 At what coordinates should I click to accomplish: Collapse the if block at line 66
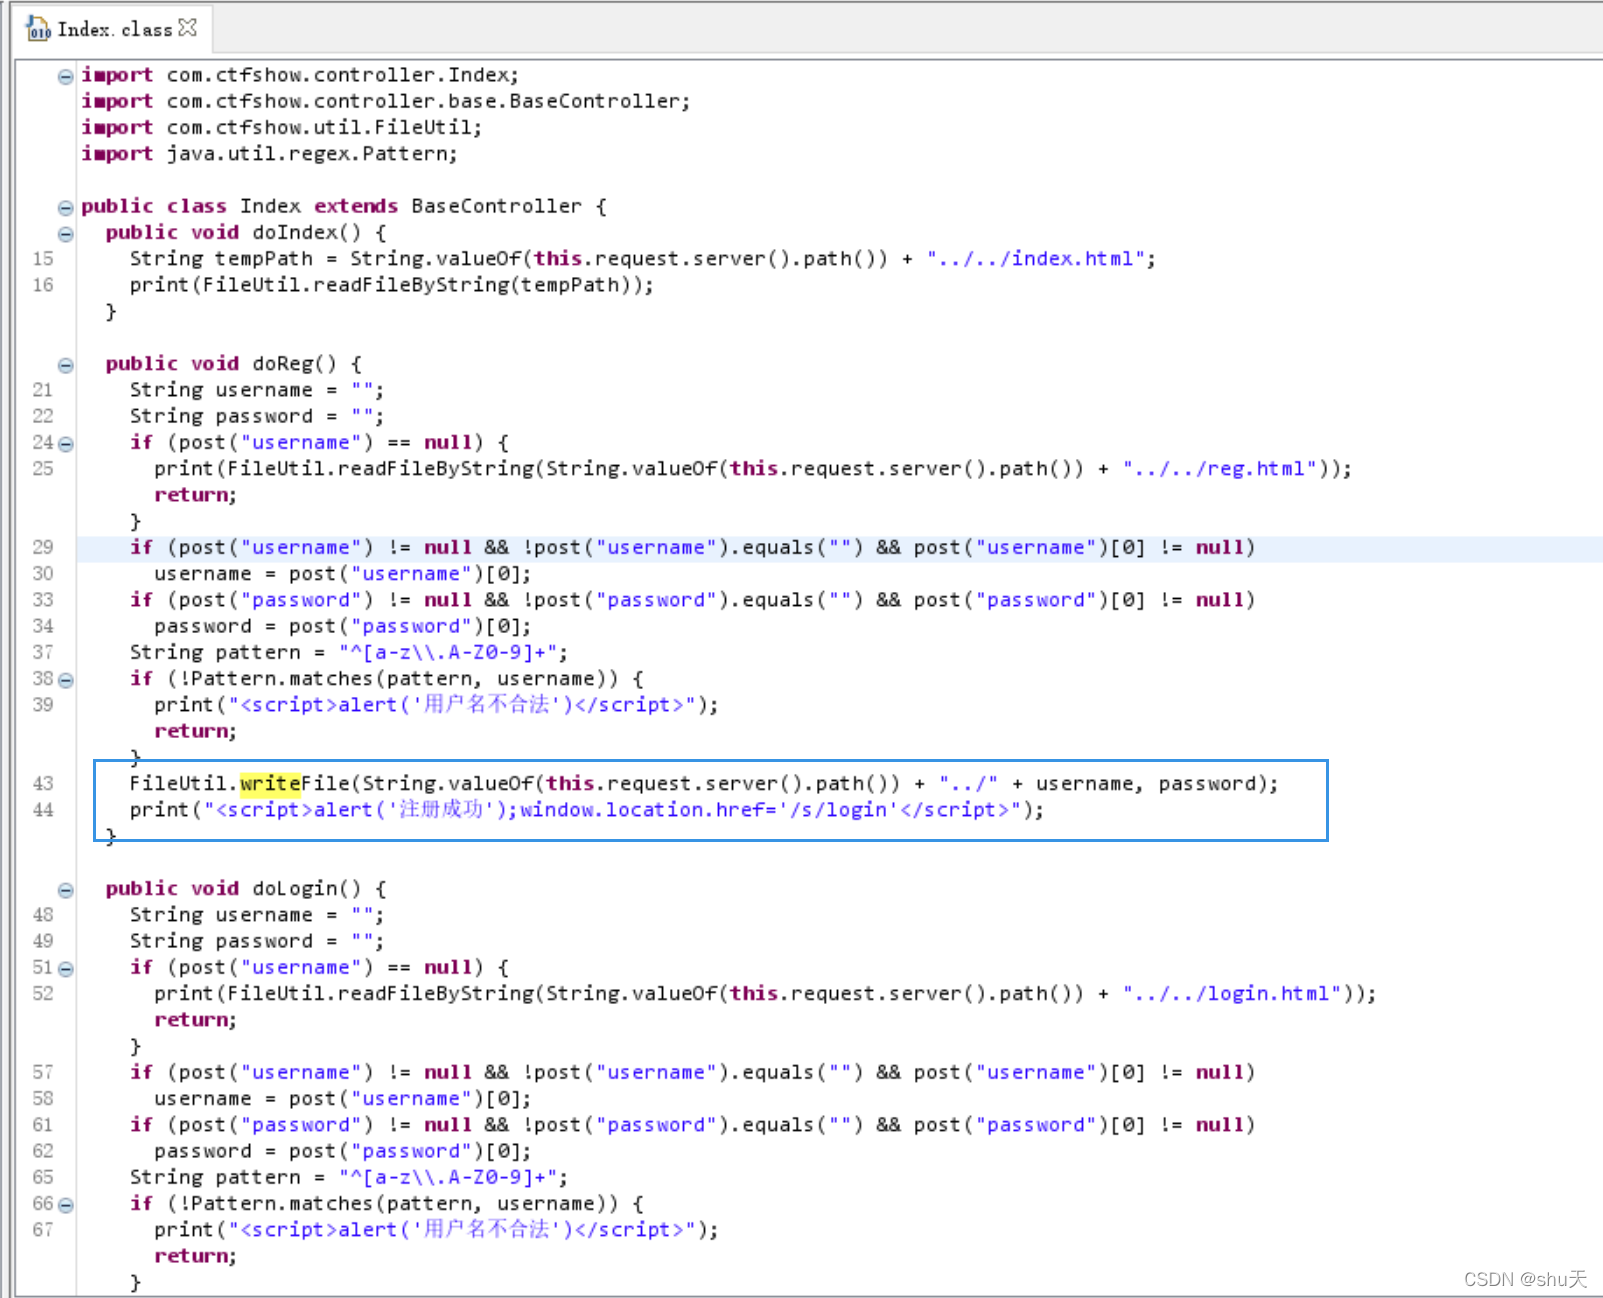point(65,1205)
